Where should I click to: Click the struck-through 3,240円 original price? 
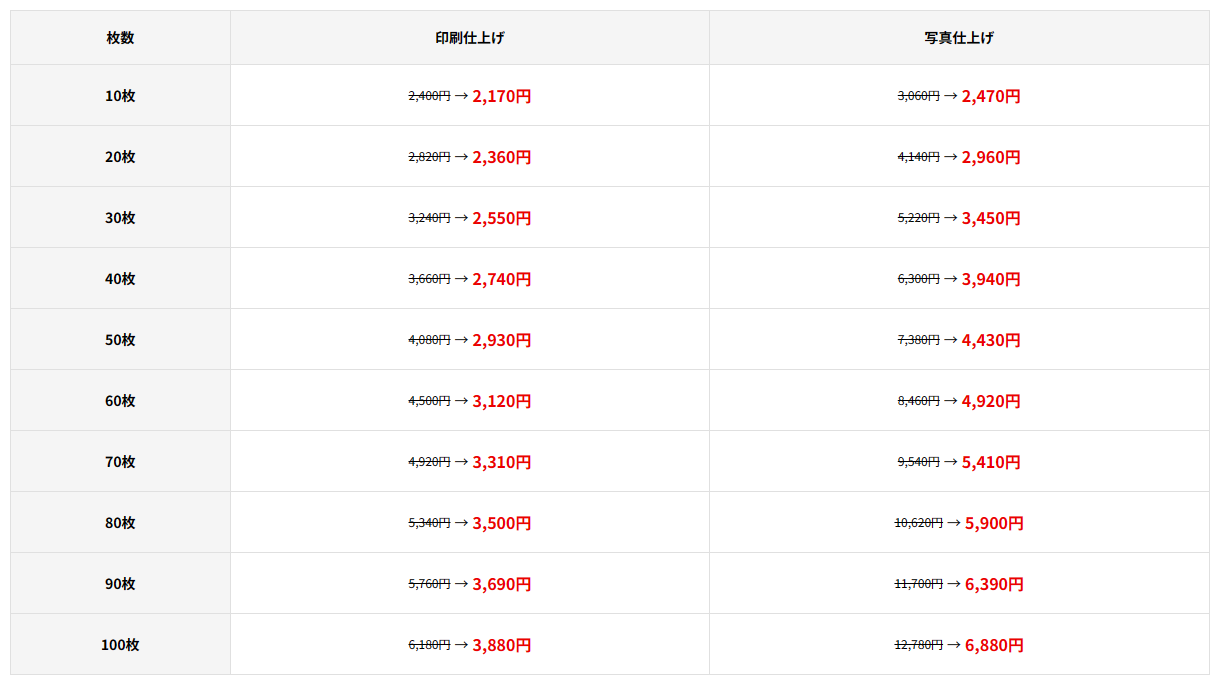429,218
